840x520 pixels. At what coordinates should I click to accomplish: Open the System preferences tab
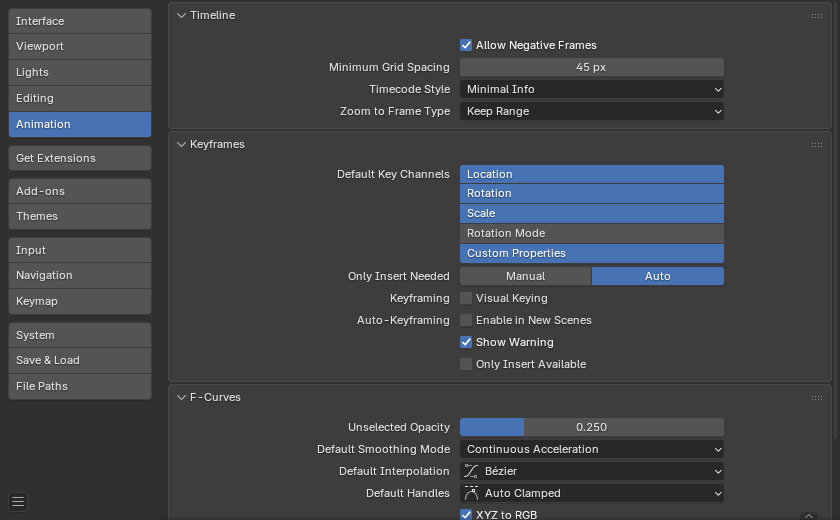pos(80,335)
